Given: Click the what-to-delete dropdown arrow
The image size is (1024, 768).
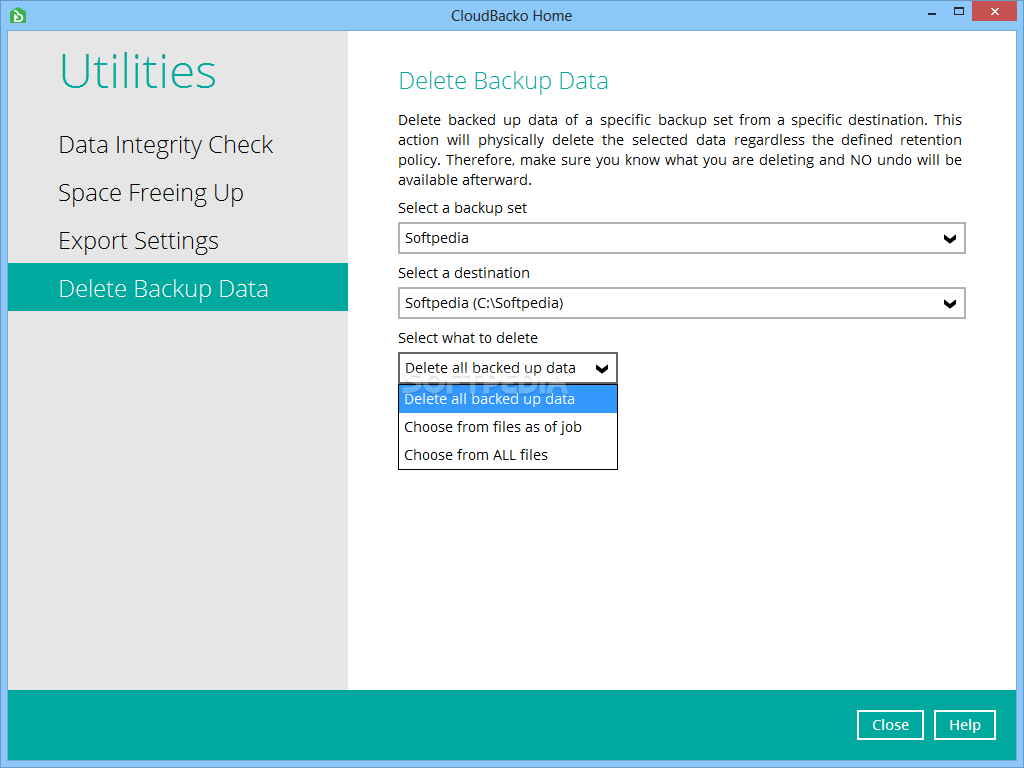Looking at the screenshot, I should click(602, 369).
